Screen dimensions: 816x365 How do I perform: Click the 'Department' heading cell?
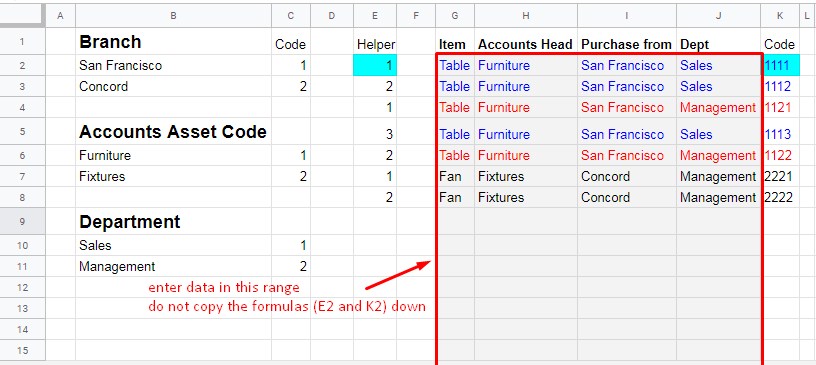pos(173,221)
